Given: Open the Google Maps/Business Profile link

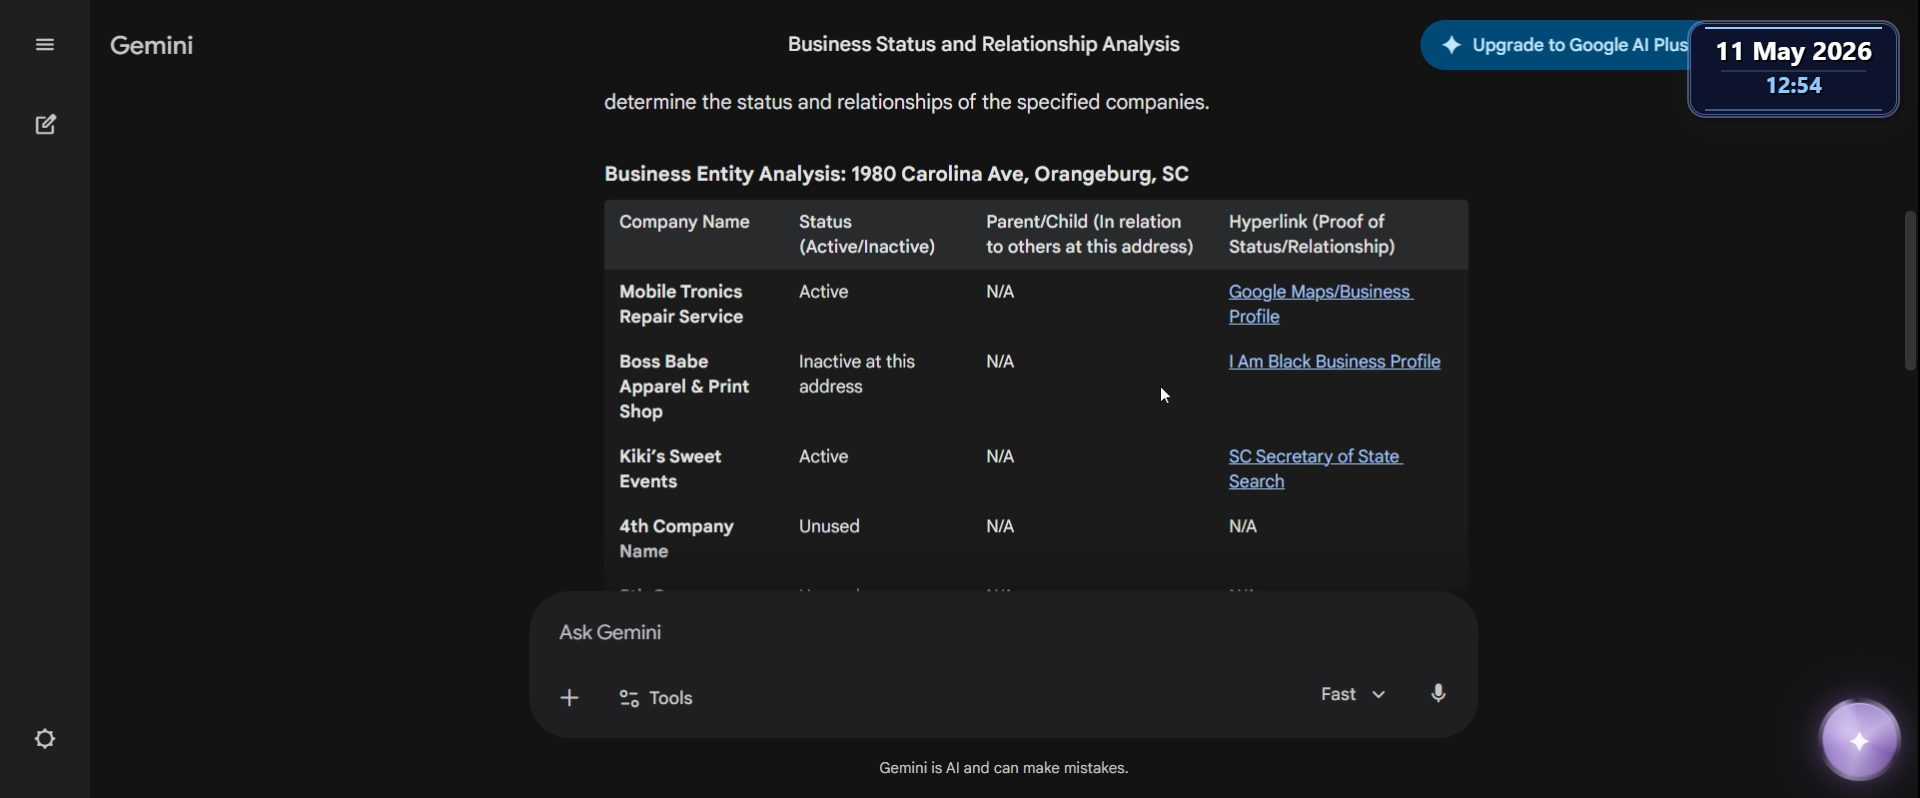Looking at the screenshot, I should click(x=1320, y=304).
